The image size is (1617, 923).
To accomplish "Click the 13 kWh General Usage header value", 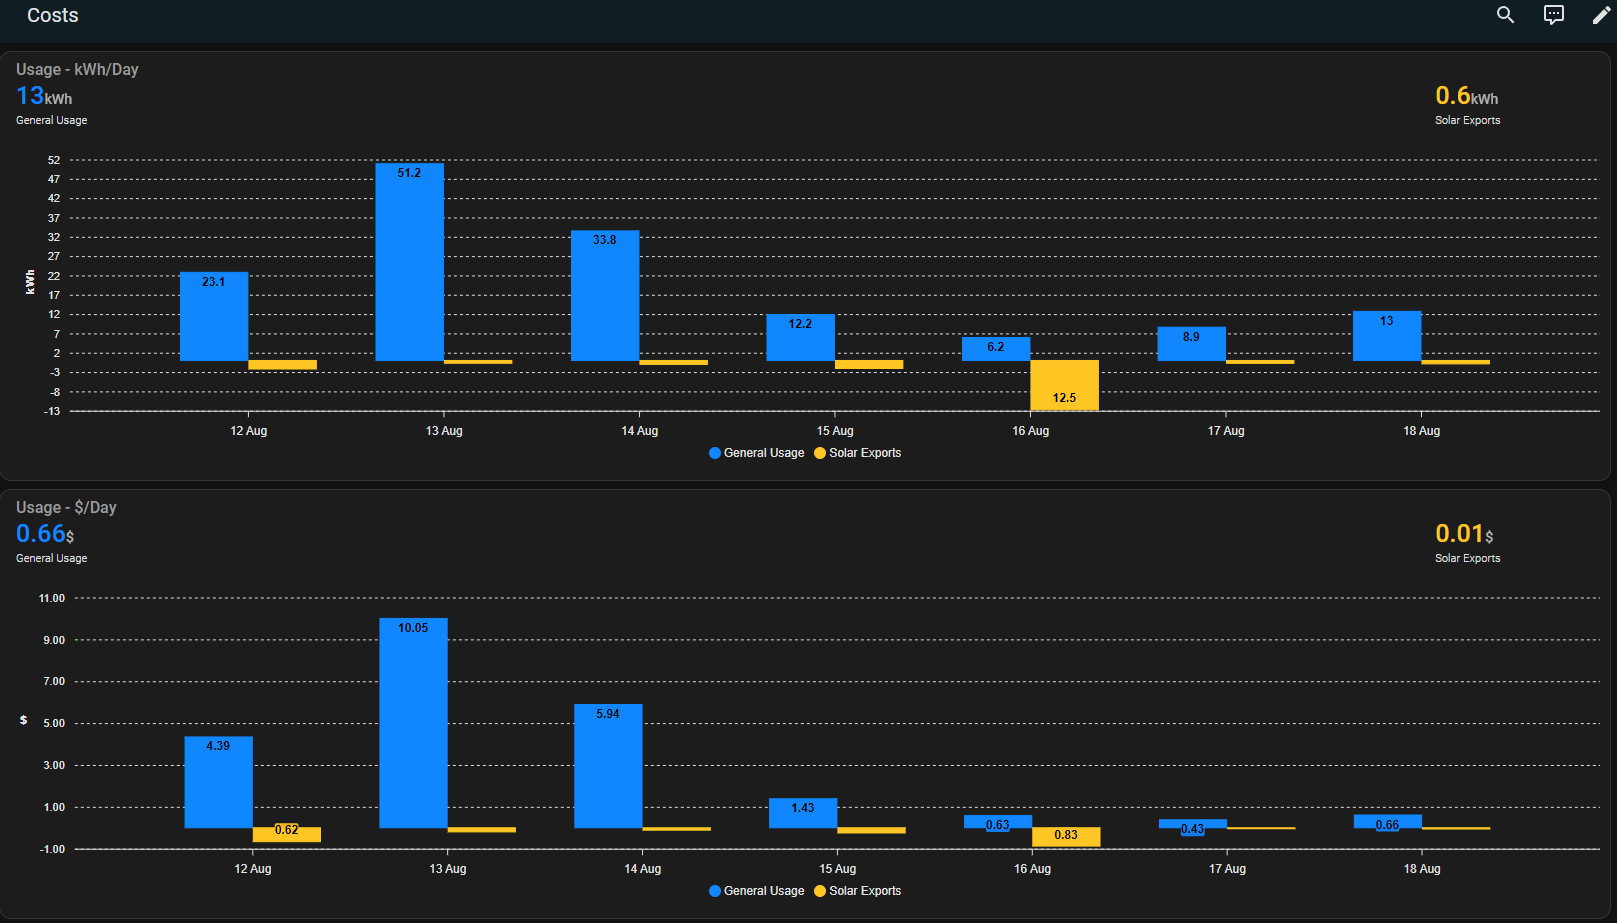I will tap(44, 96).
